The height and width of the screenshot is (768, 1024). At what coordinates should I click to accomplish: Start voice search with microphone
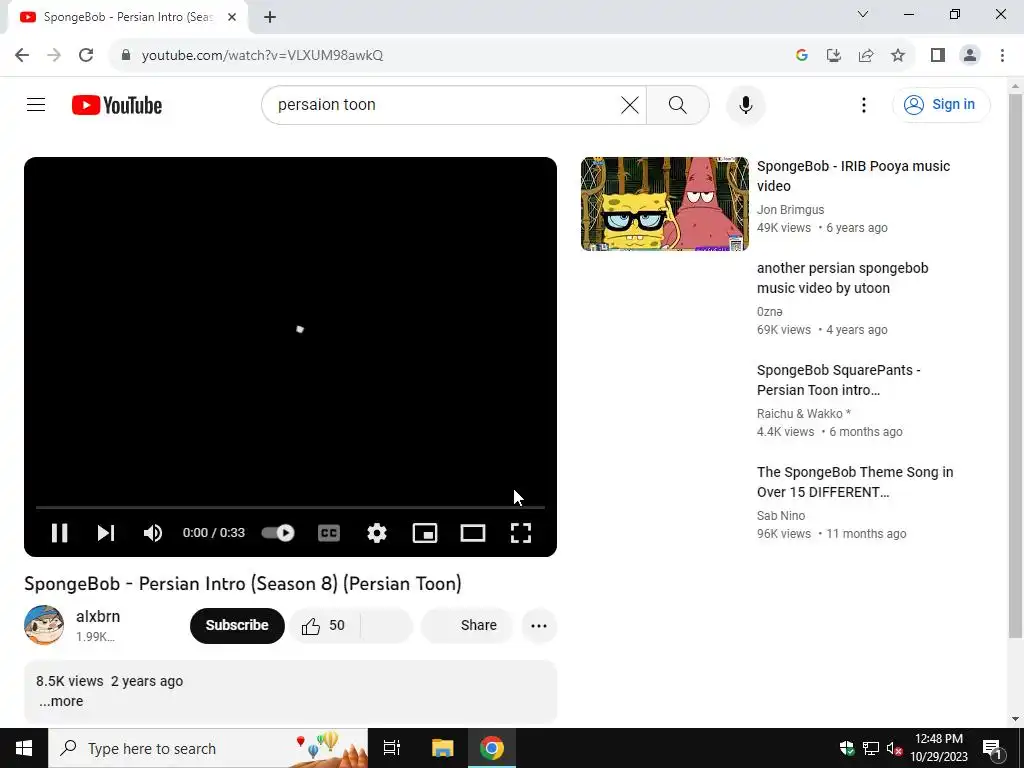[x=746, y=104]
